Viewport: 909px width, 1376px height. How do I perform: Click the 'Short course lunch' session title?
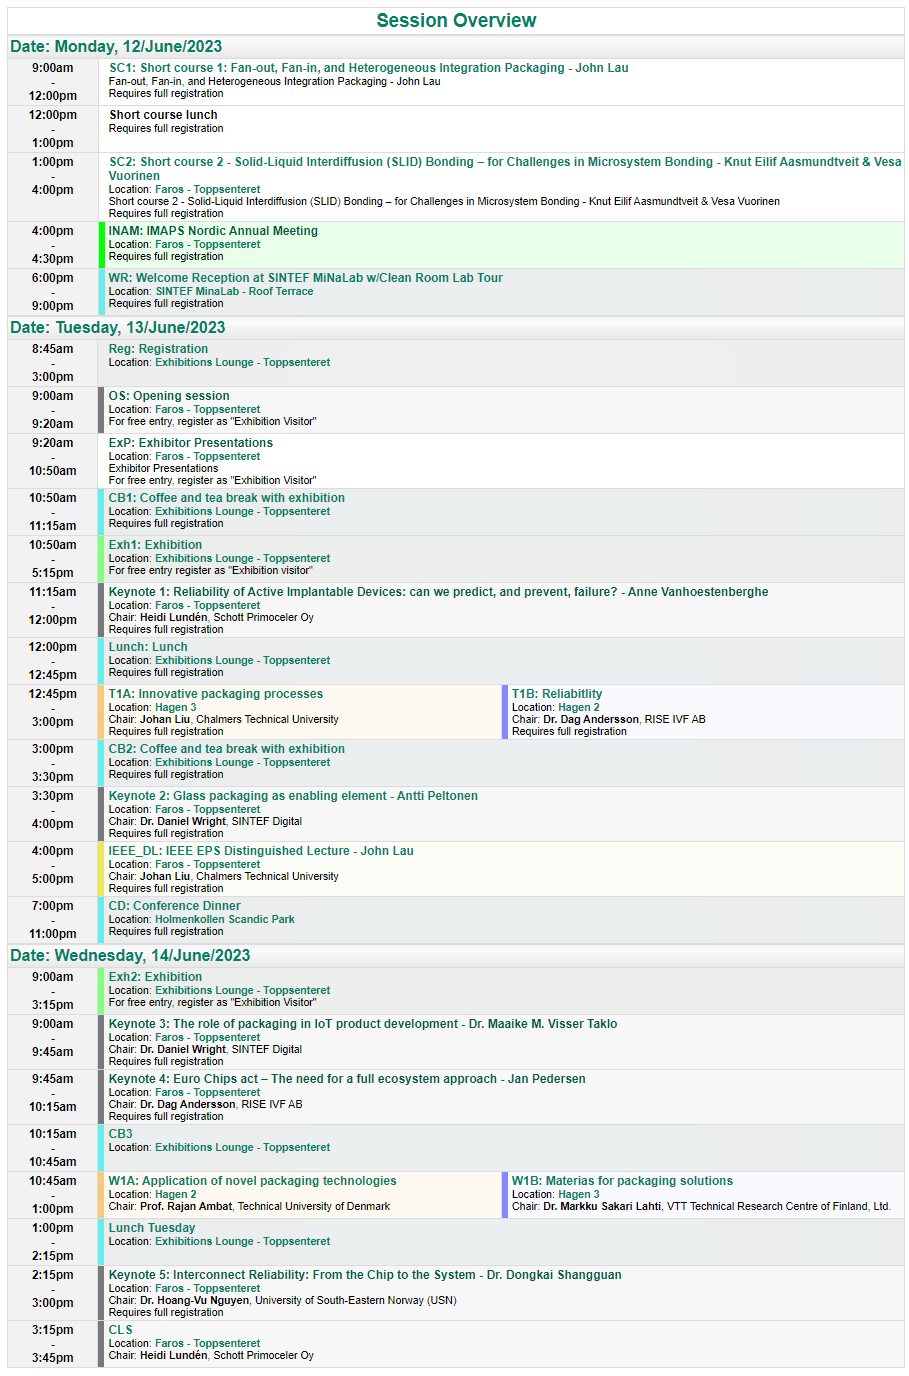click(x=163, y=115)
